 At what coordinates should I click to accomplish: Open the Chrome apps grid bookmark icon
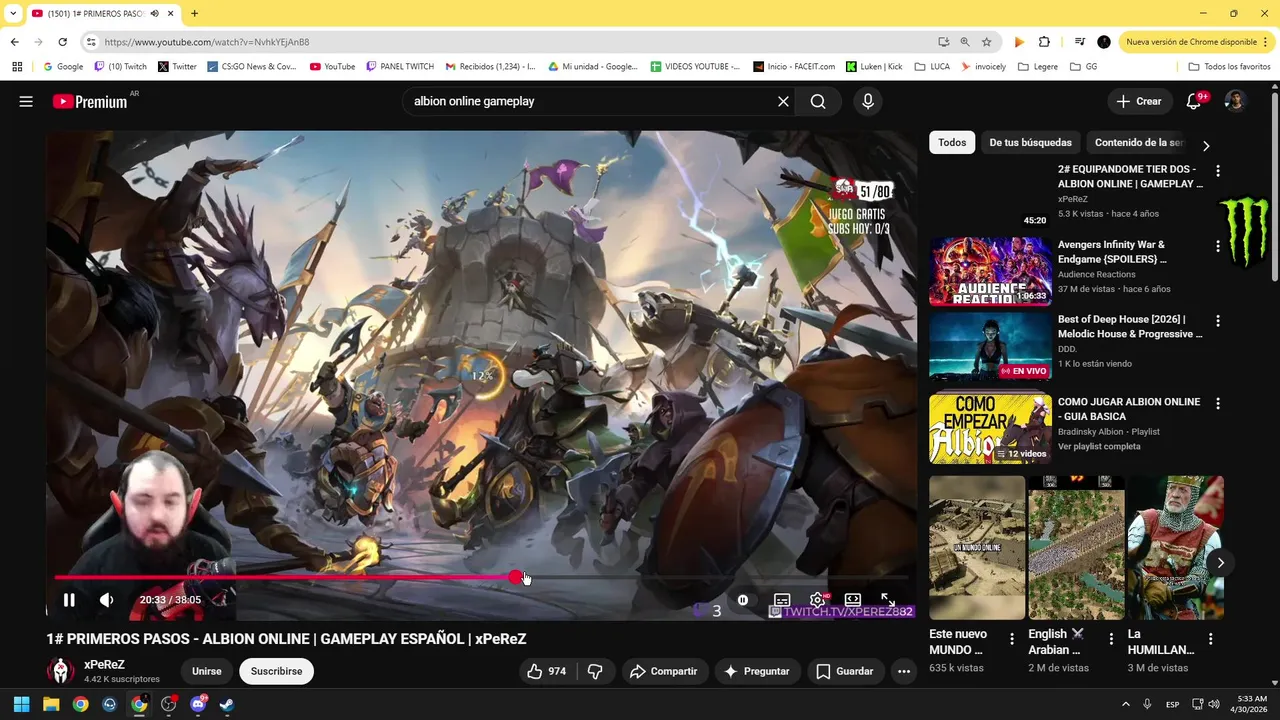(16, 66)
